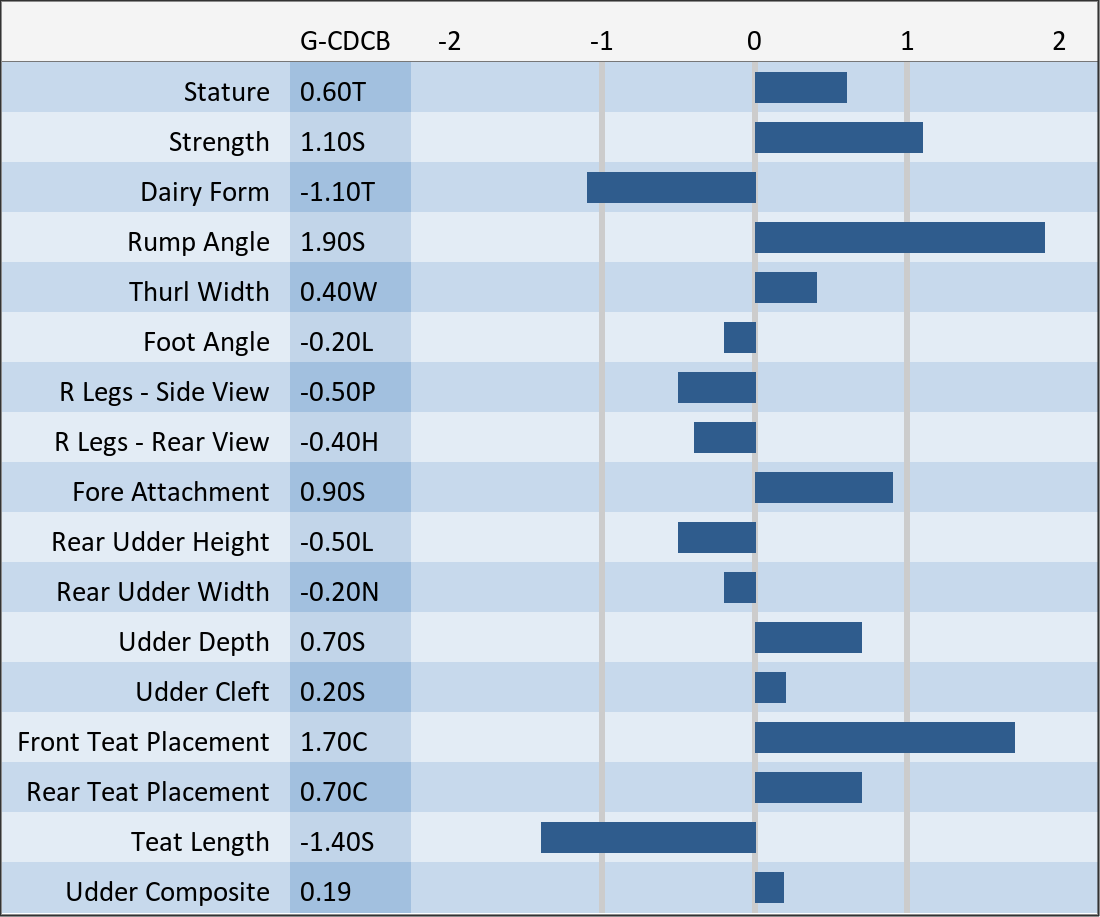Select the R Legs - Side View label
This screenshot has width=1100, height=917.
[164, 392]
